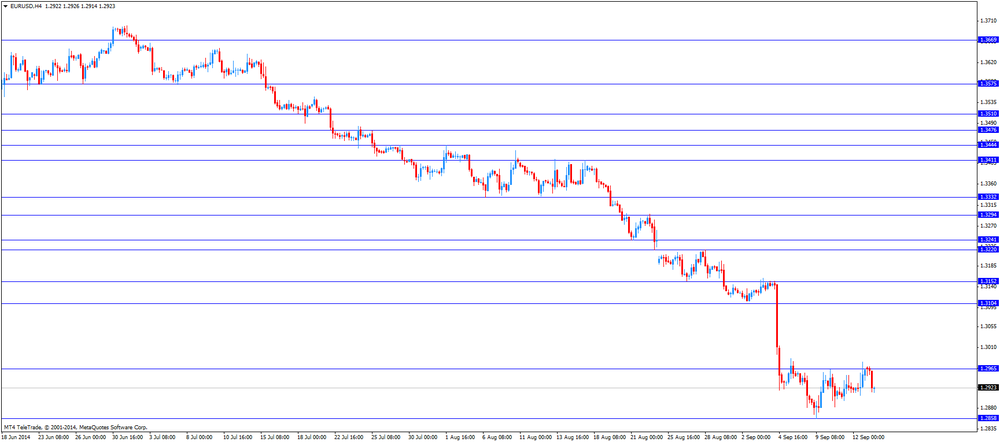
Task: Click the 1.3360 price scale value
Action: coord(988,184)
